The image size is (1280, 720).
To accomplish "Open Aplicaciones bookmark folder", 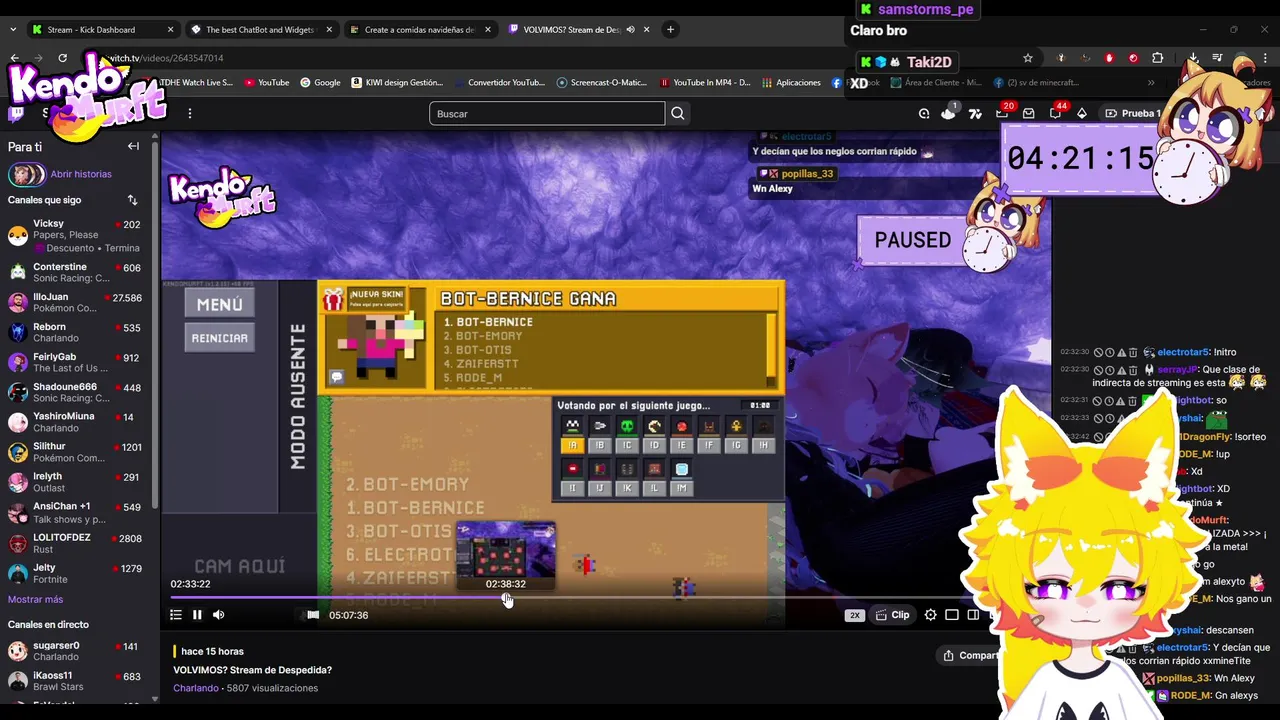I will [791, 83].
